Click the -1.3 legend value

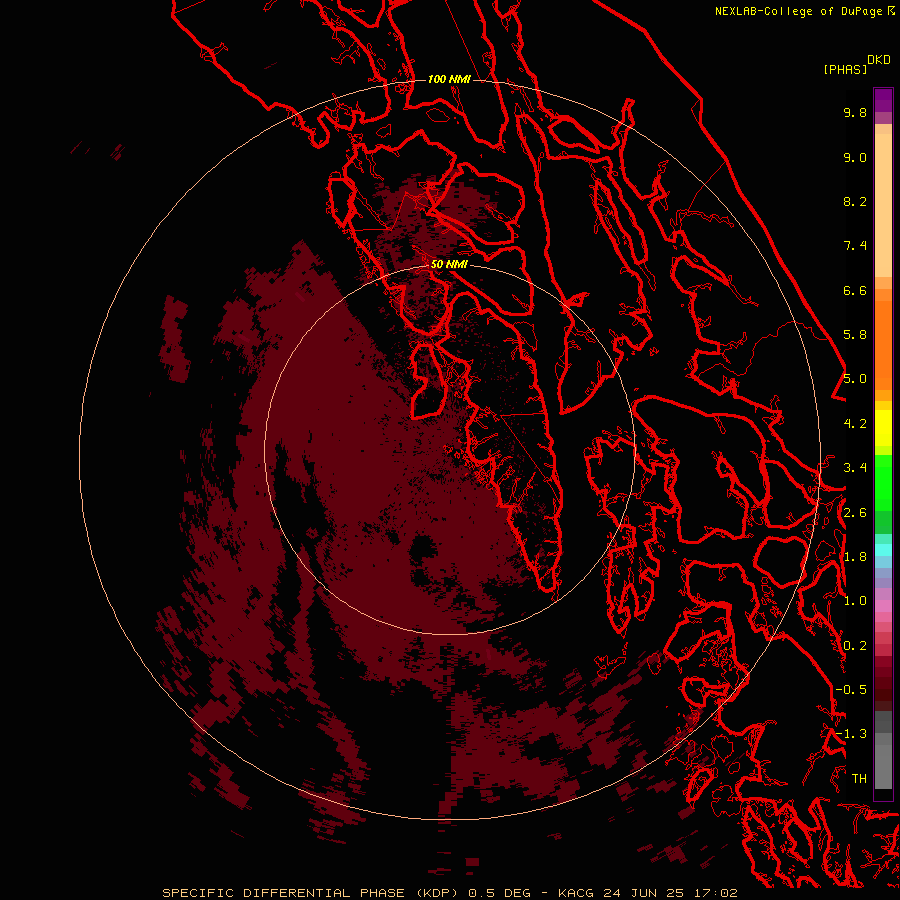(x=851, y=734)
